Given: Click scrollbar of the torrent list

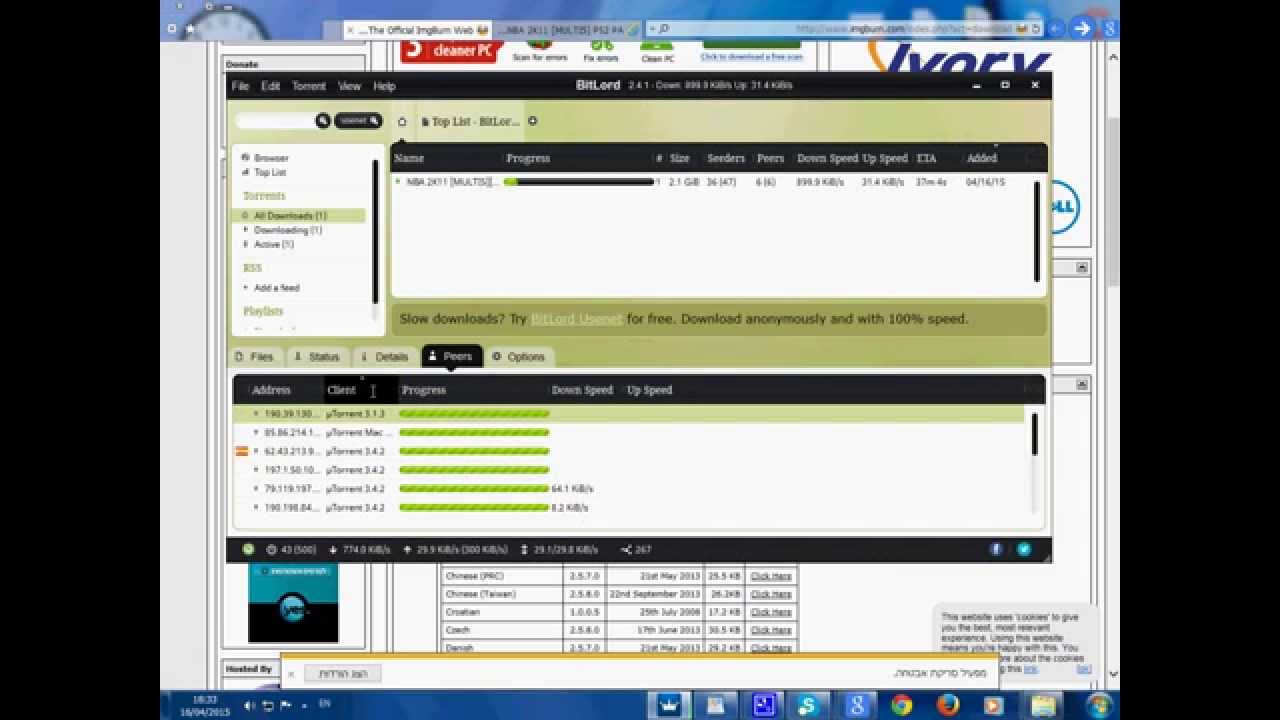Looking at the screenshot, I should pyautogui.click(x=1036, y=231).
